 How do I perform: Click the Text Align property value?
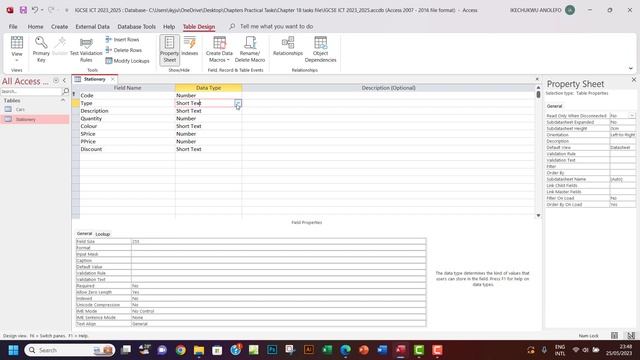point(279,324)
